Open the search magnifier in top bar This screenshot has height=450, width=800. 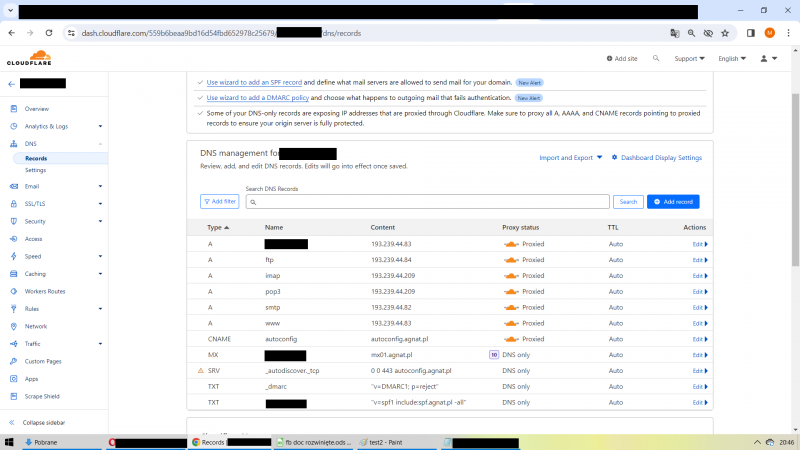656,59
